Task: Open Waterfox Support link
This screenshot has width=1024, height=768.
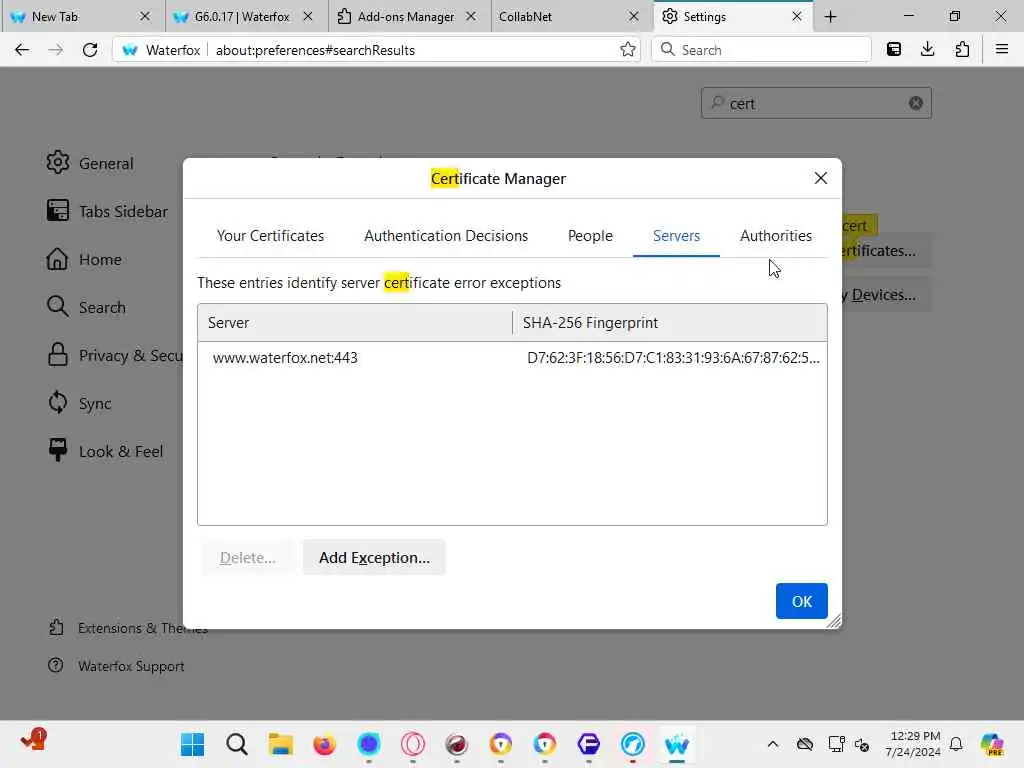Action: click(x=116, y=666)
